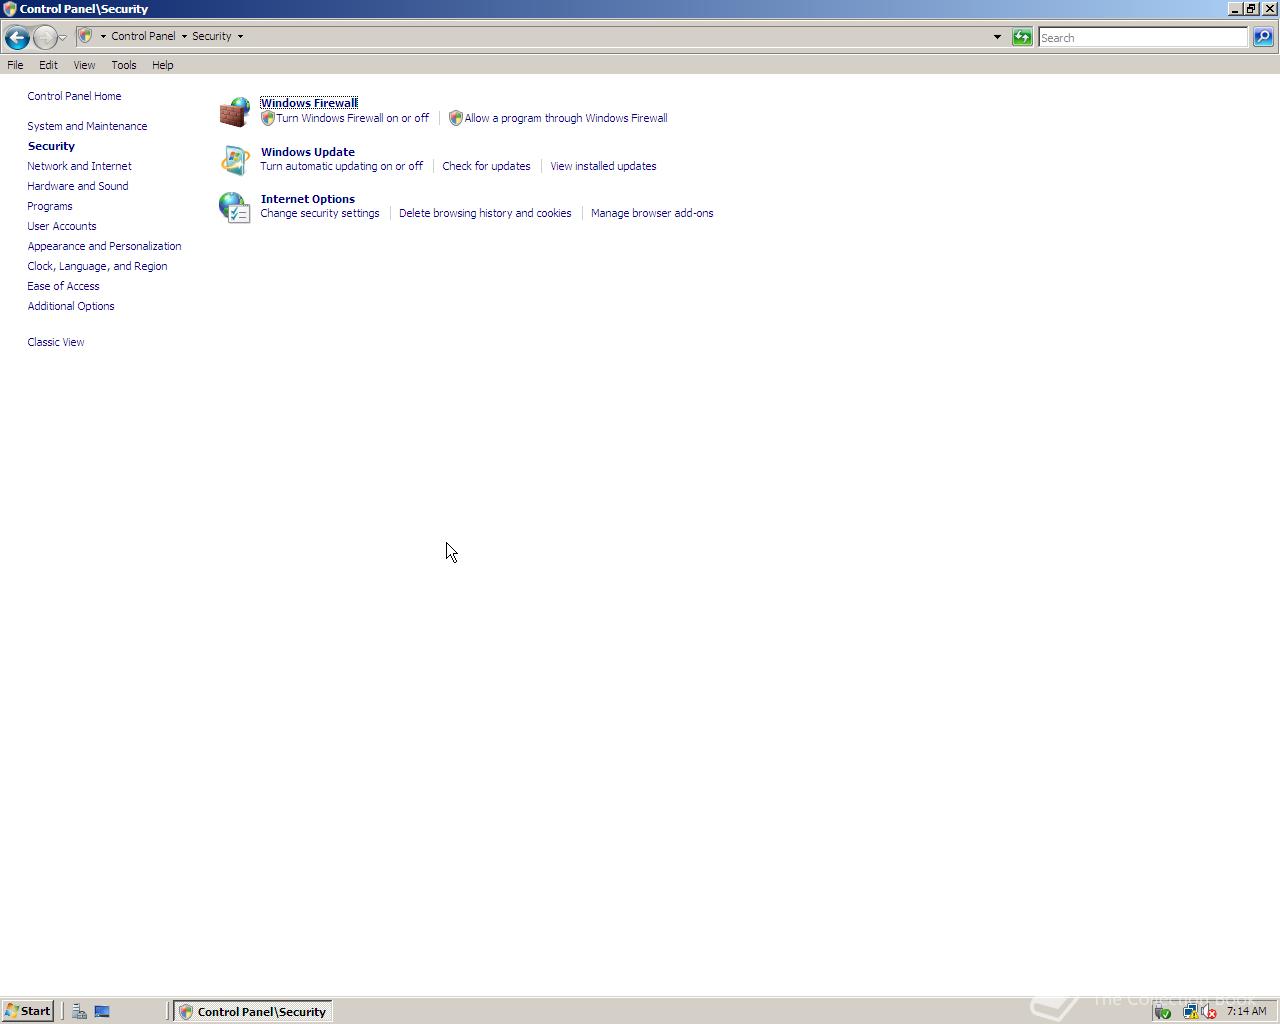This screenshot has height=1024, width=1280.
Task: Select the Security category in sidebar
Action: pyautogui.click(x=51, y=146)
